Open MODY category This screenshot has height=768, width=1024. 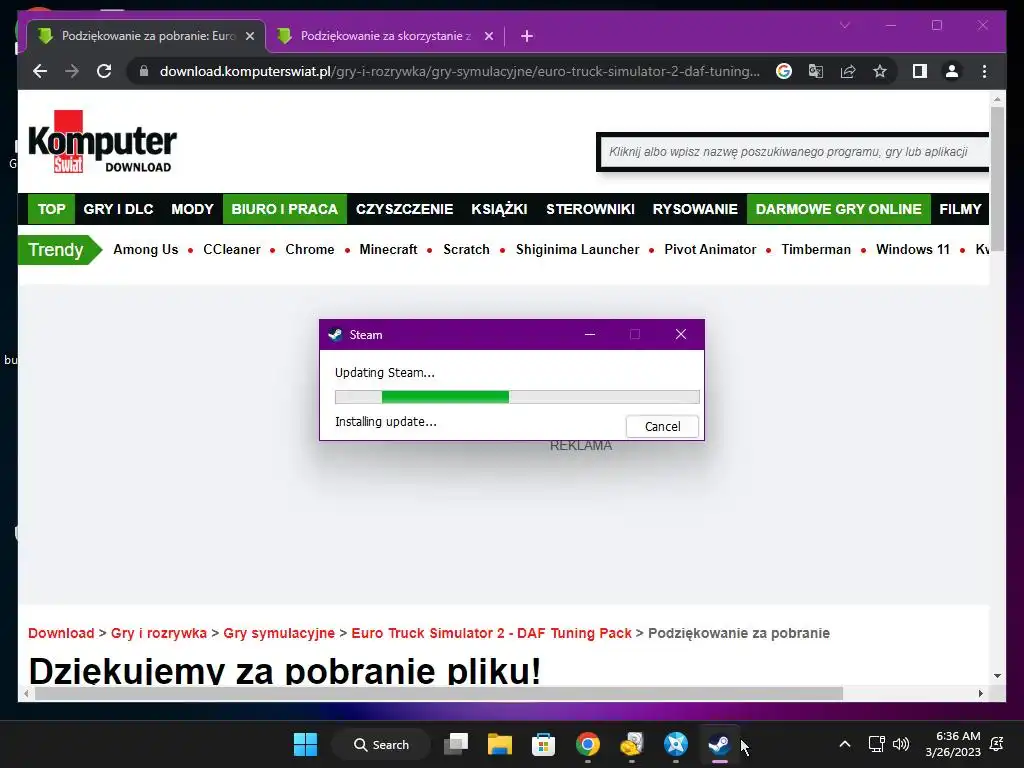click(192, 209)
